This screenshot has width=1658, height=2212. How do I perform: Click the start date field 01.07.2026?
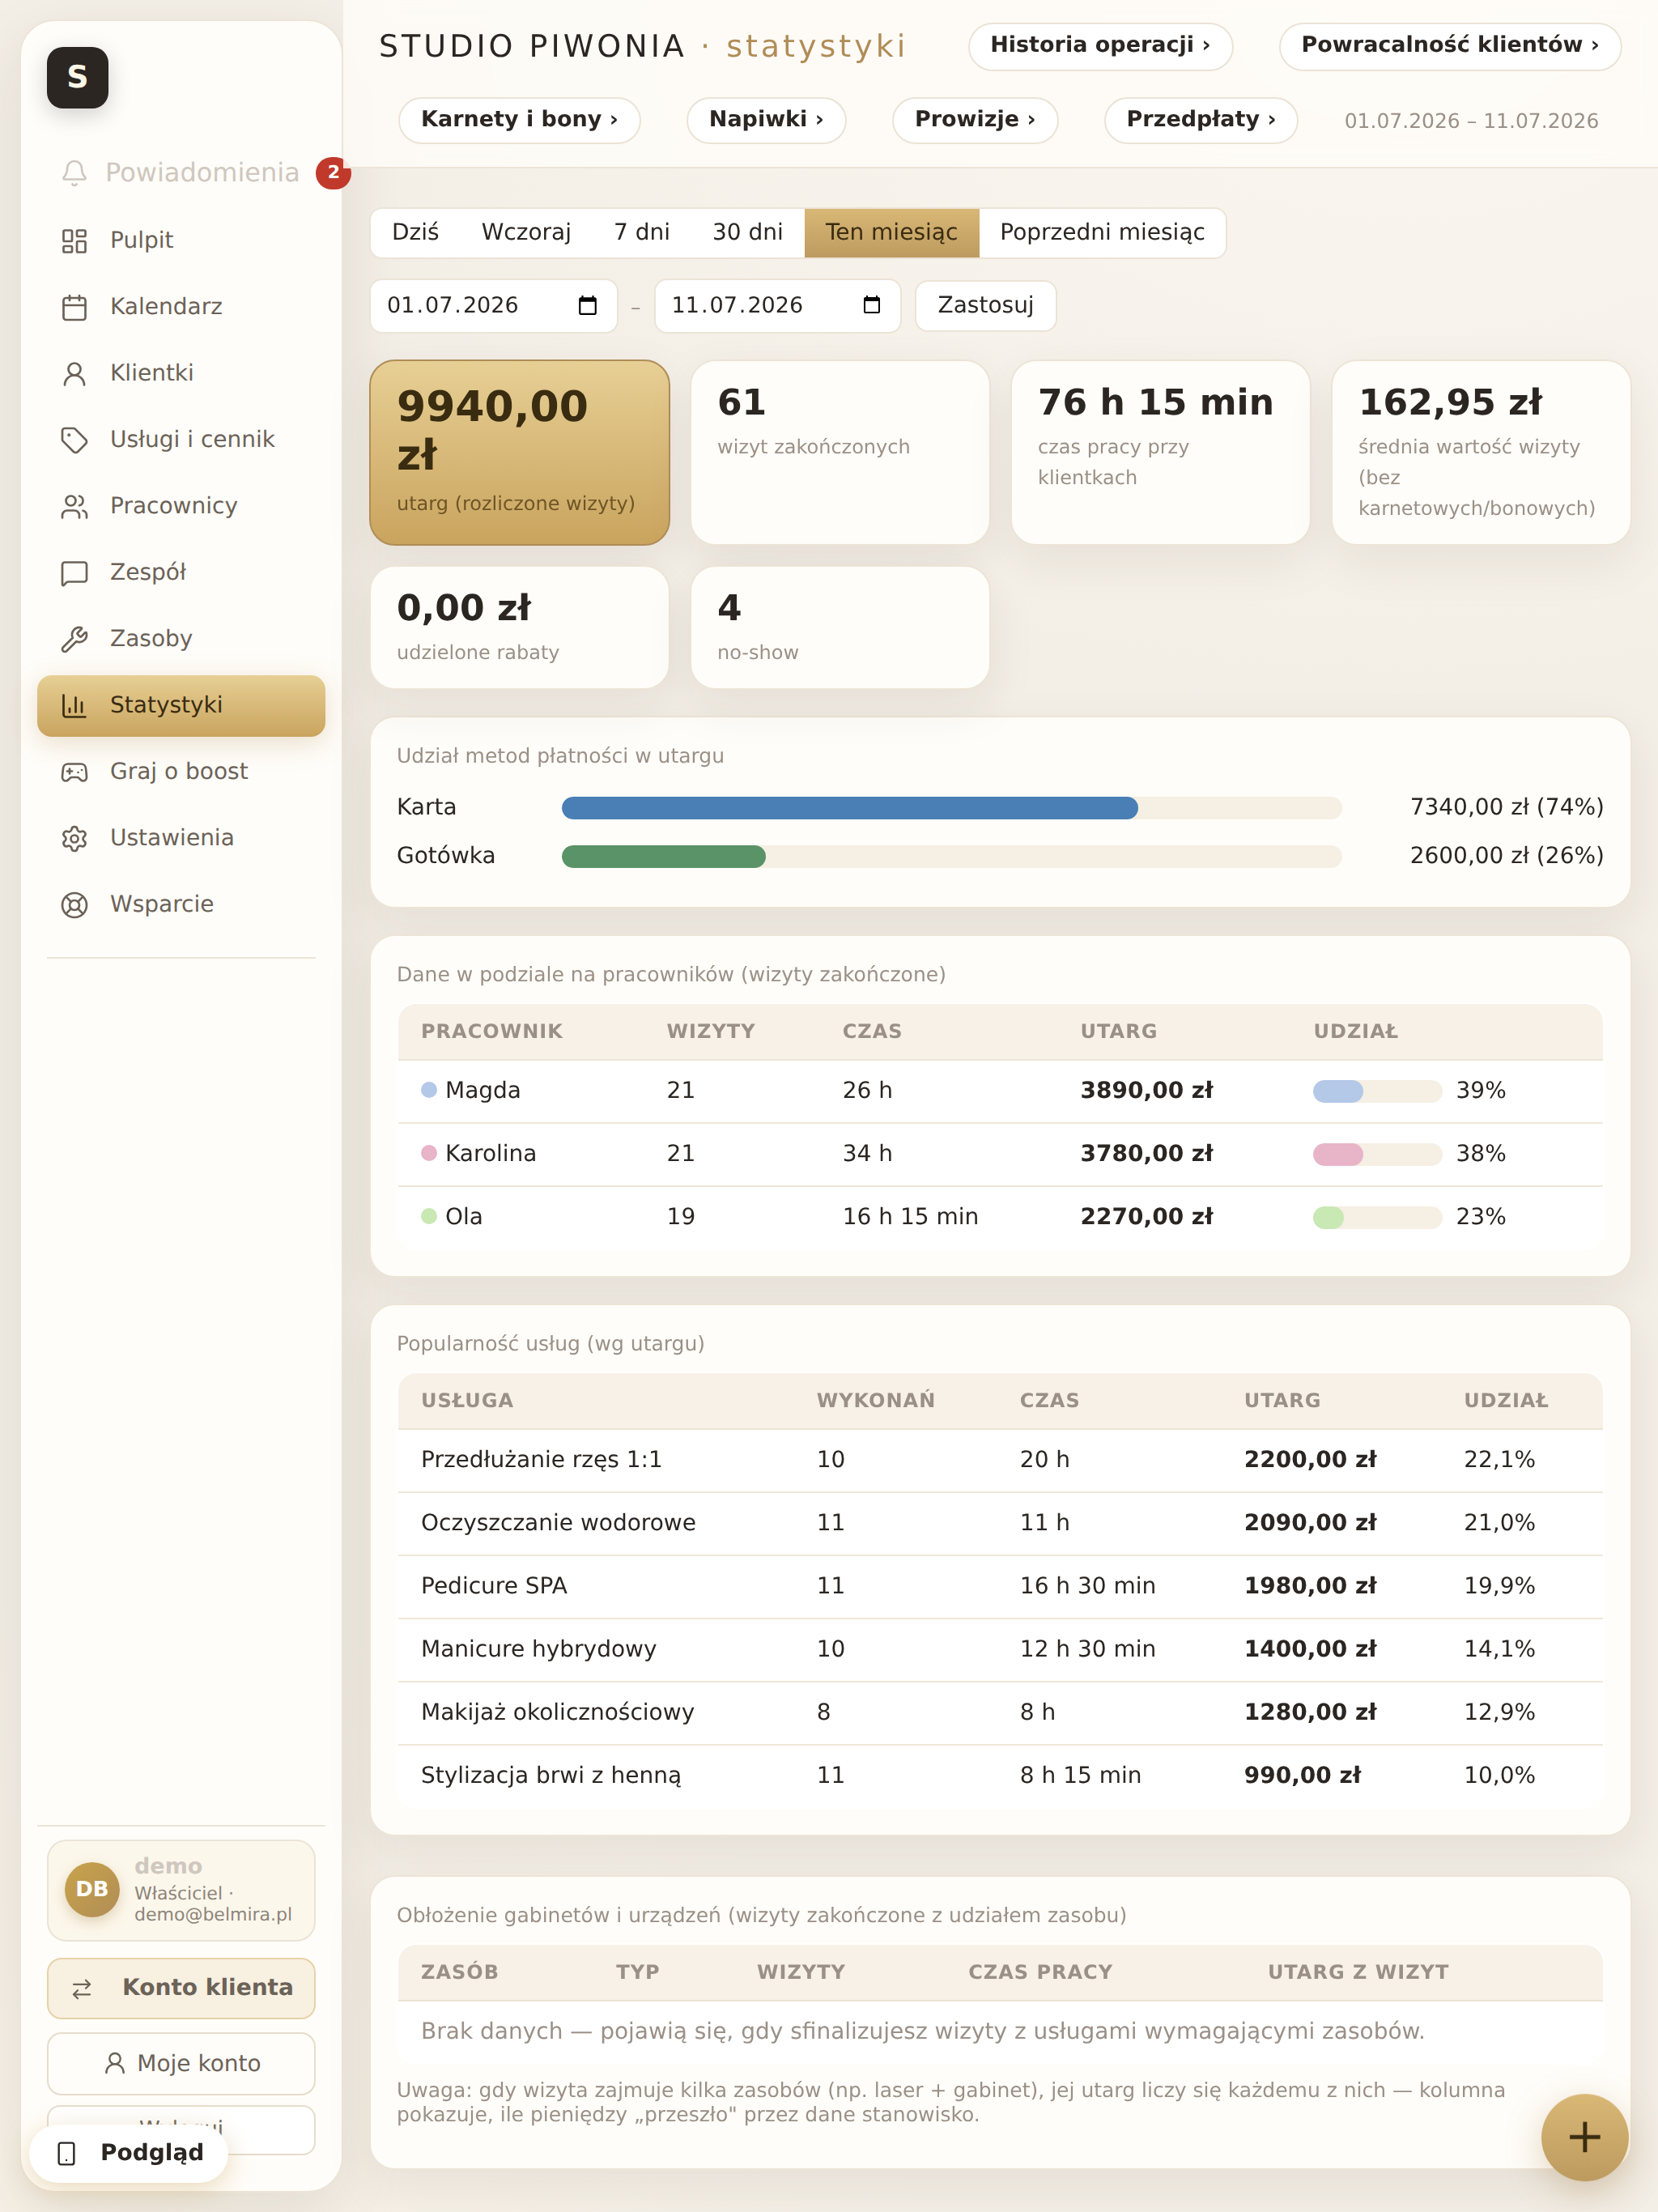pyautogui.click(x=493, y=305)
